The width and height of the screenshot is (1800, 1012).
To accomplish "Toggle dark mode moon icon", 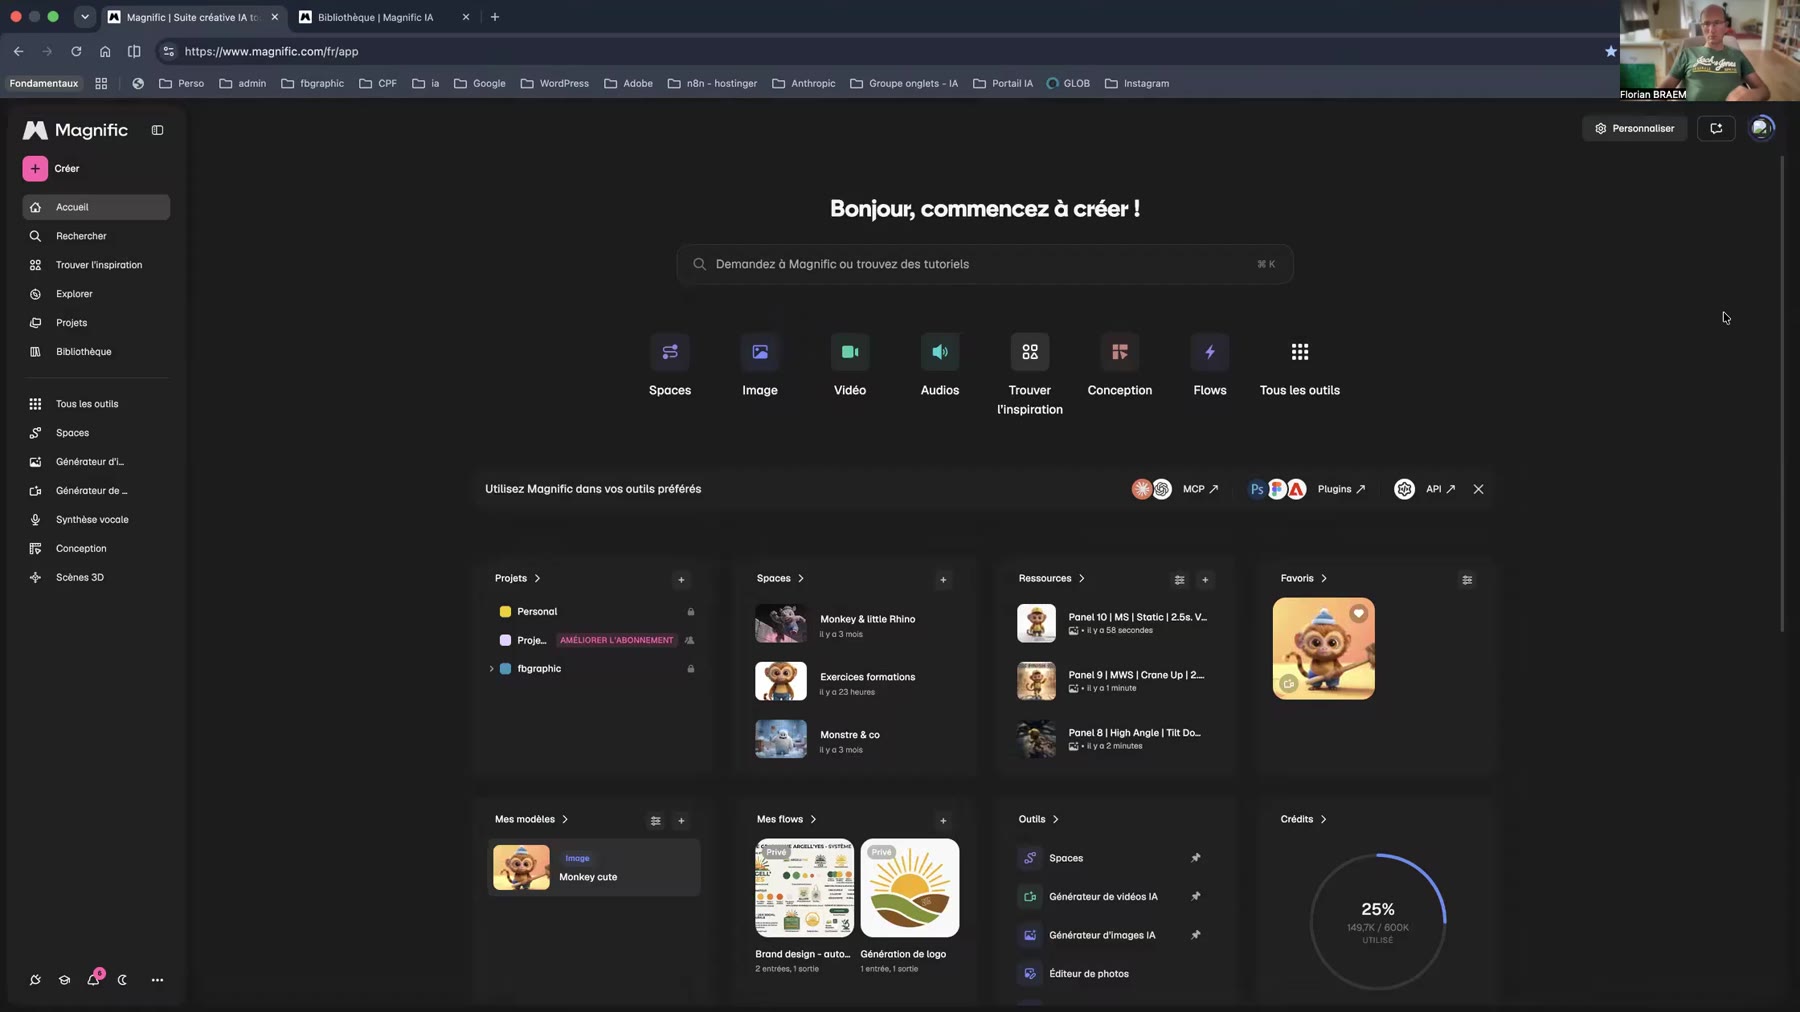I will click(122, 980).
